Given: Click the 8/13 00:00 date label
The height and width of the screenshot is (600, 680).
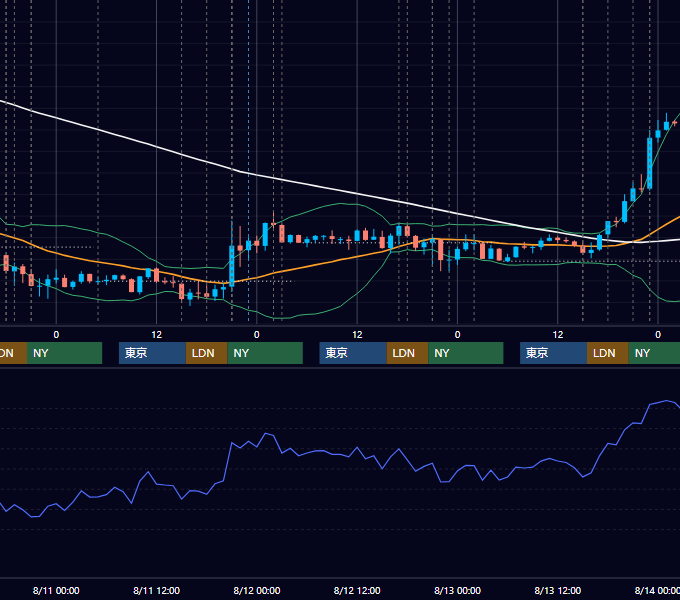Looking at the screenshot, I should pos(458,590).
